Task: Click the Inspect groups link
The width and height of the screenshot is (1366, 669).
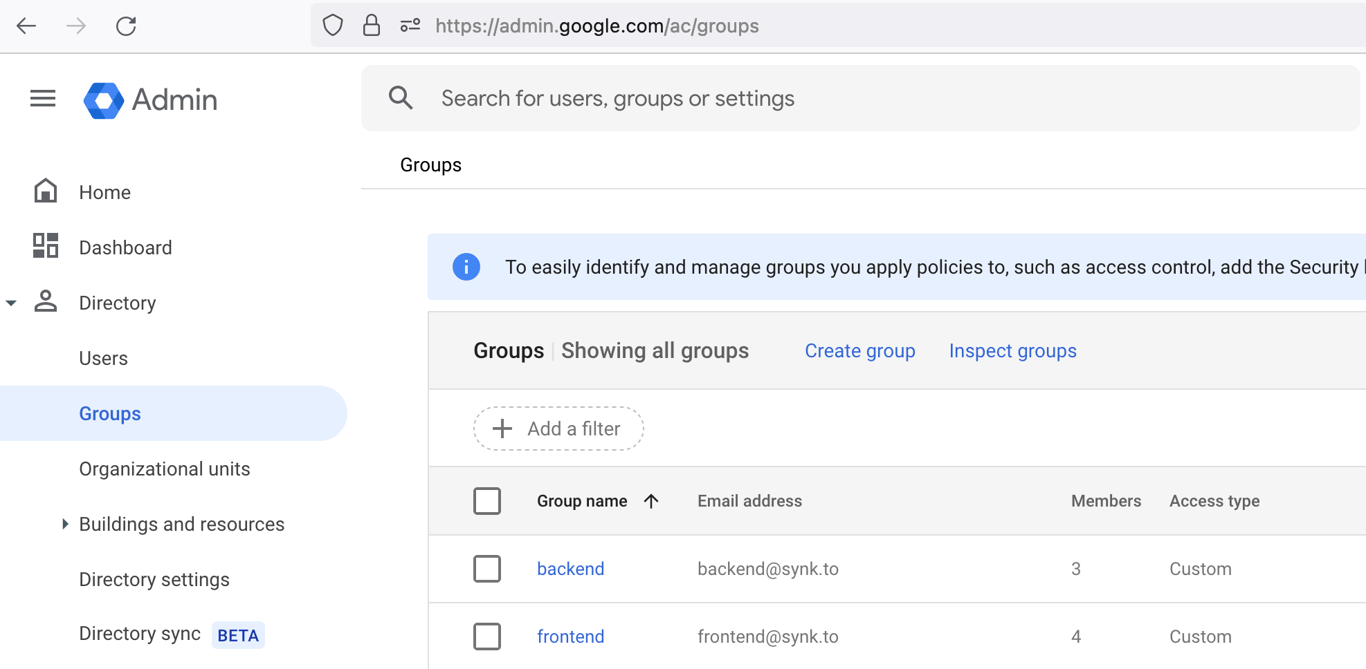Action: [1012, 351]
